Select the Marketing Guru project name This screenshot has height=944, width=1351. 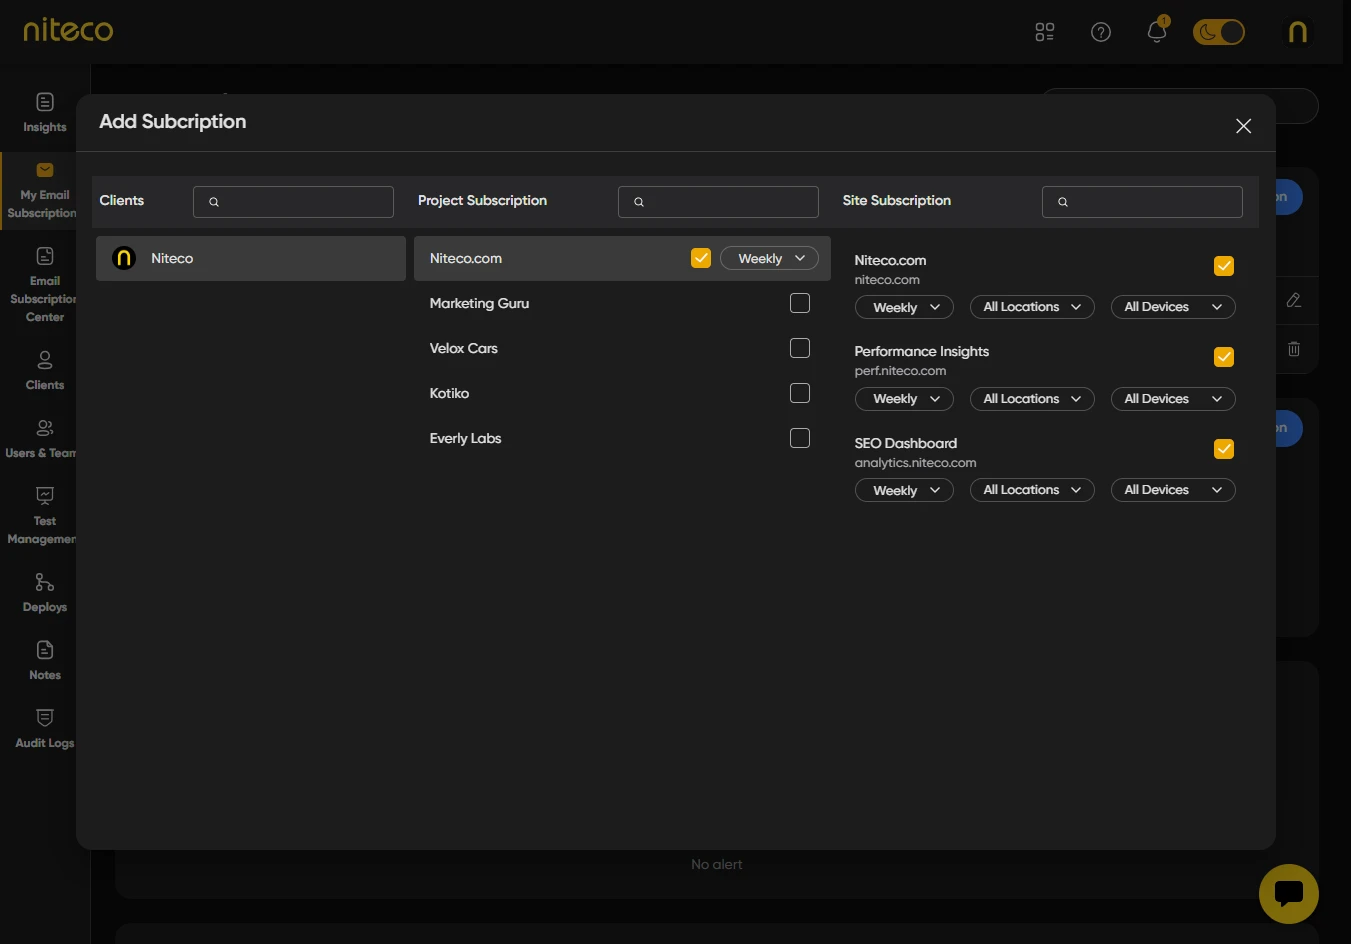click(479, 303)
